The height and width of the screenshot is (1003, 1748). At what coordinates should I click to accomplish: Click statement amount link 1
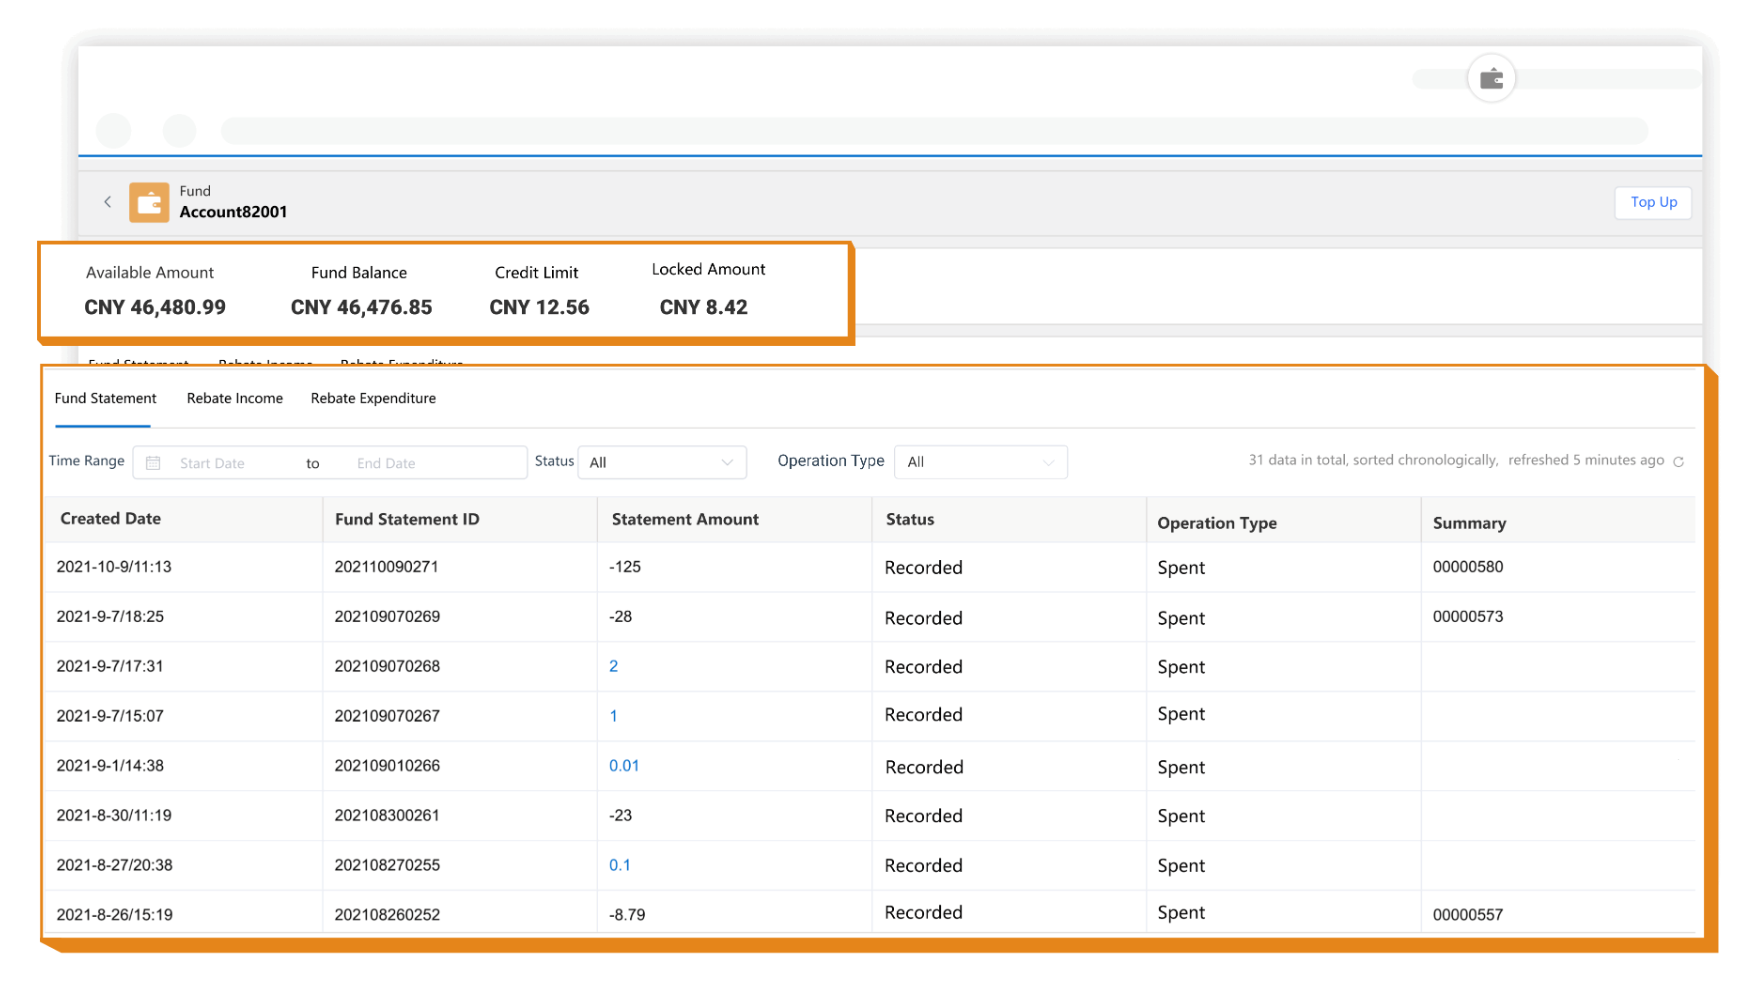(x=613, y=716)
